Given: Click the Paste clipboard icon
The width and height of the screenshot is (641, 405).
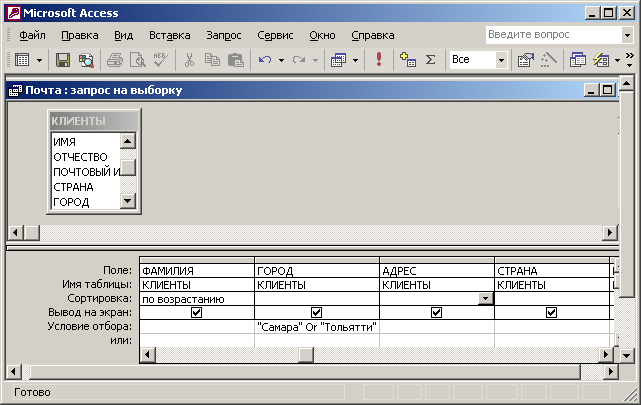Looking at the screenshot, I should point(236,60).
